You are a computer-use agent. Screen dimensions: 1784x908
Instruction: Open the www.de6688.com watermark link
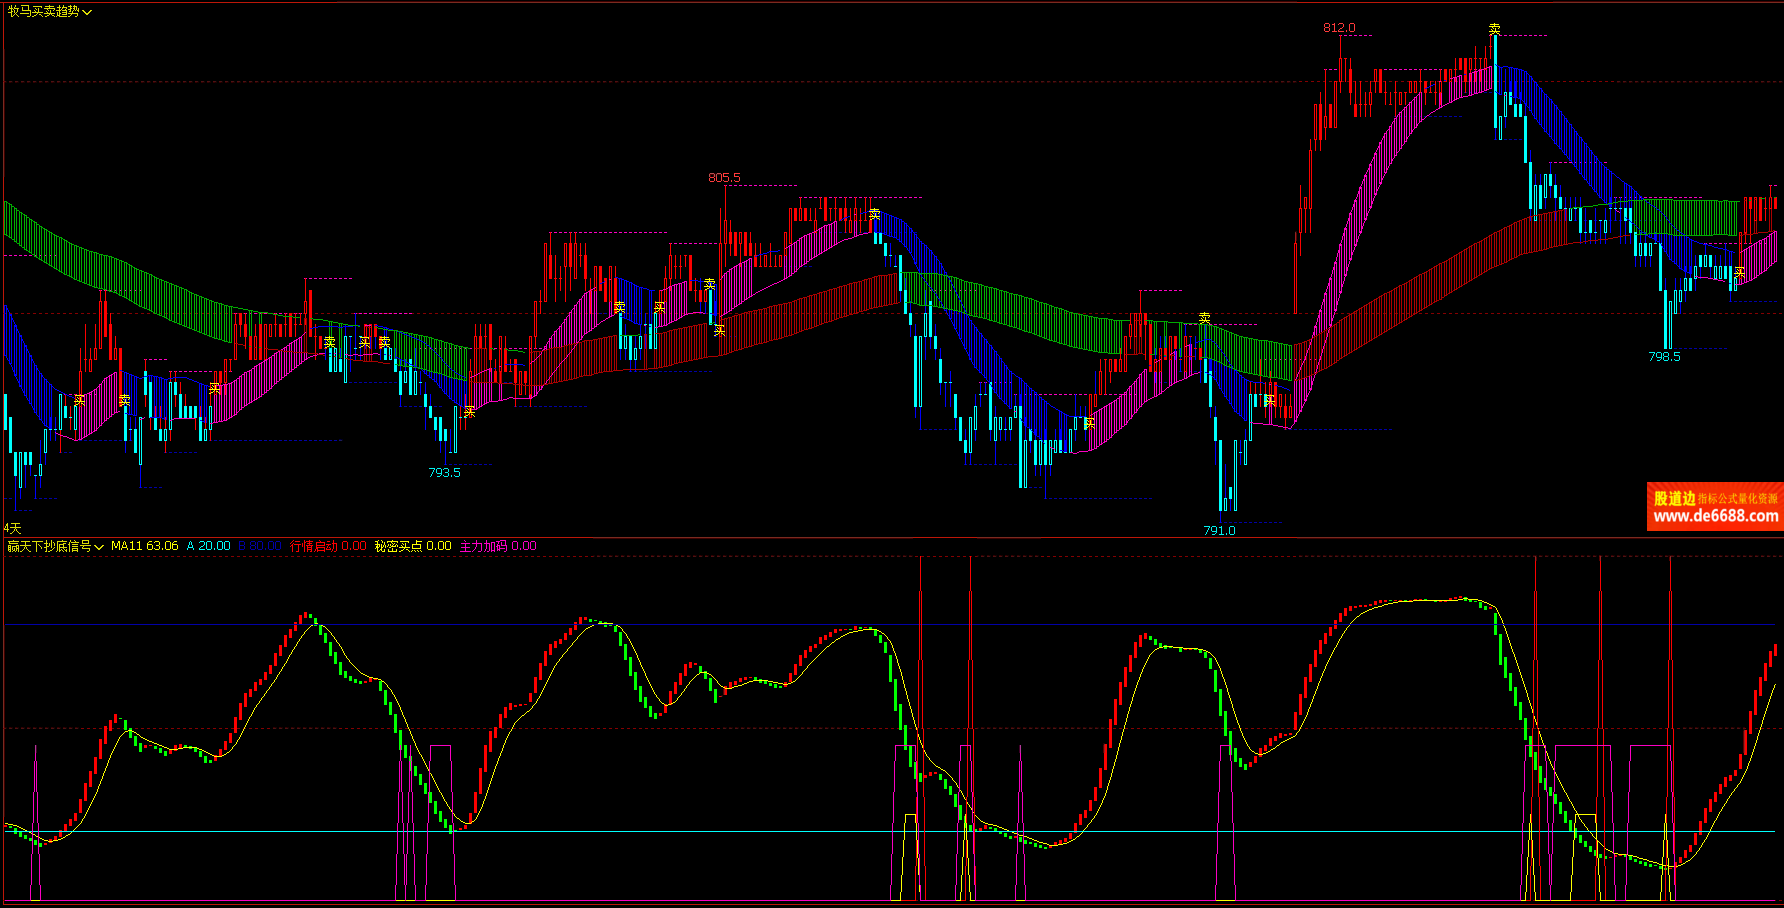[1715, 517]
